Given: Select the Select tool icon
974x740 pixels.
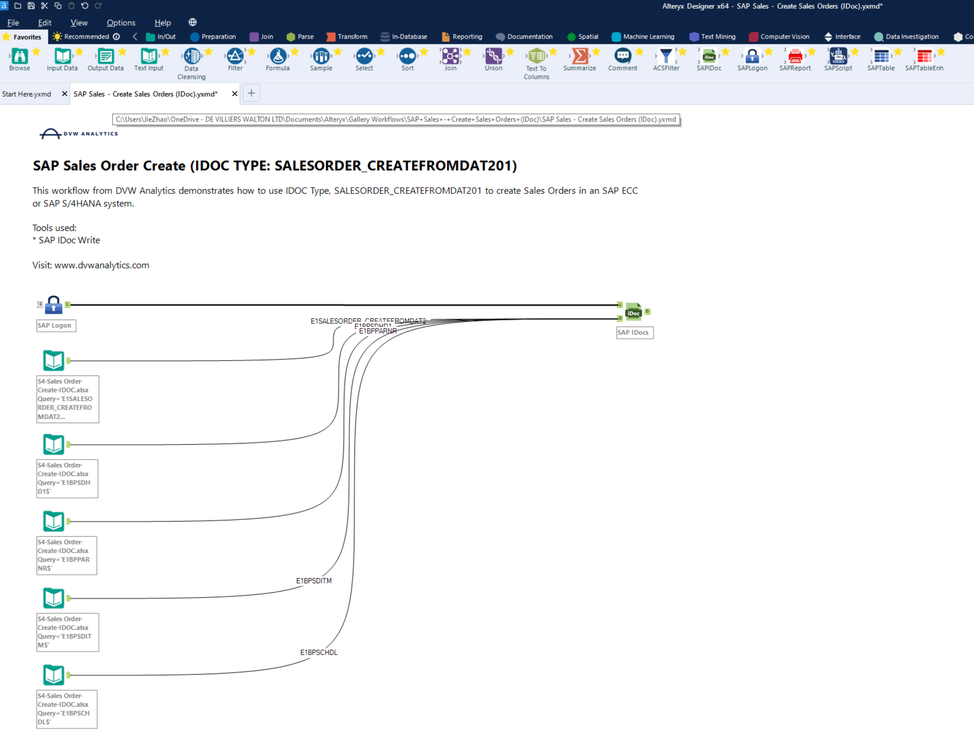Looking at the screenshot, I should [364, 56].
